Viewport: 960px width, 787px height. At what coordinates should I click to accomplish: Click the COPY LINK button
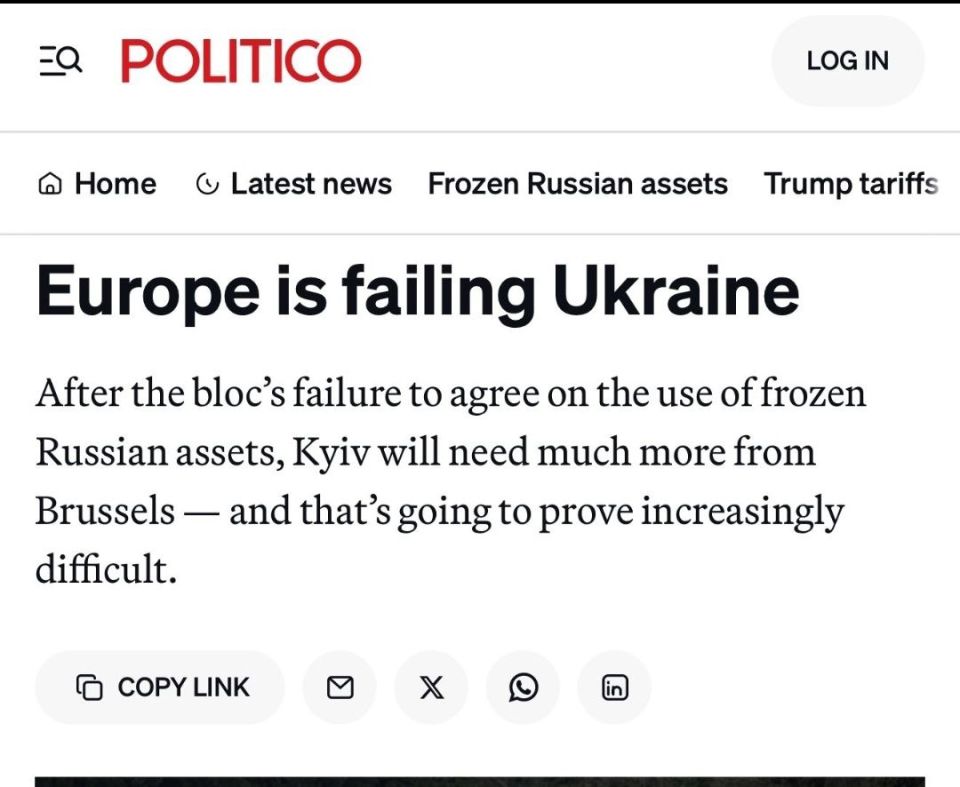pyautogui.click(x=160, y=687)
